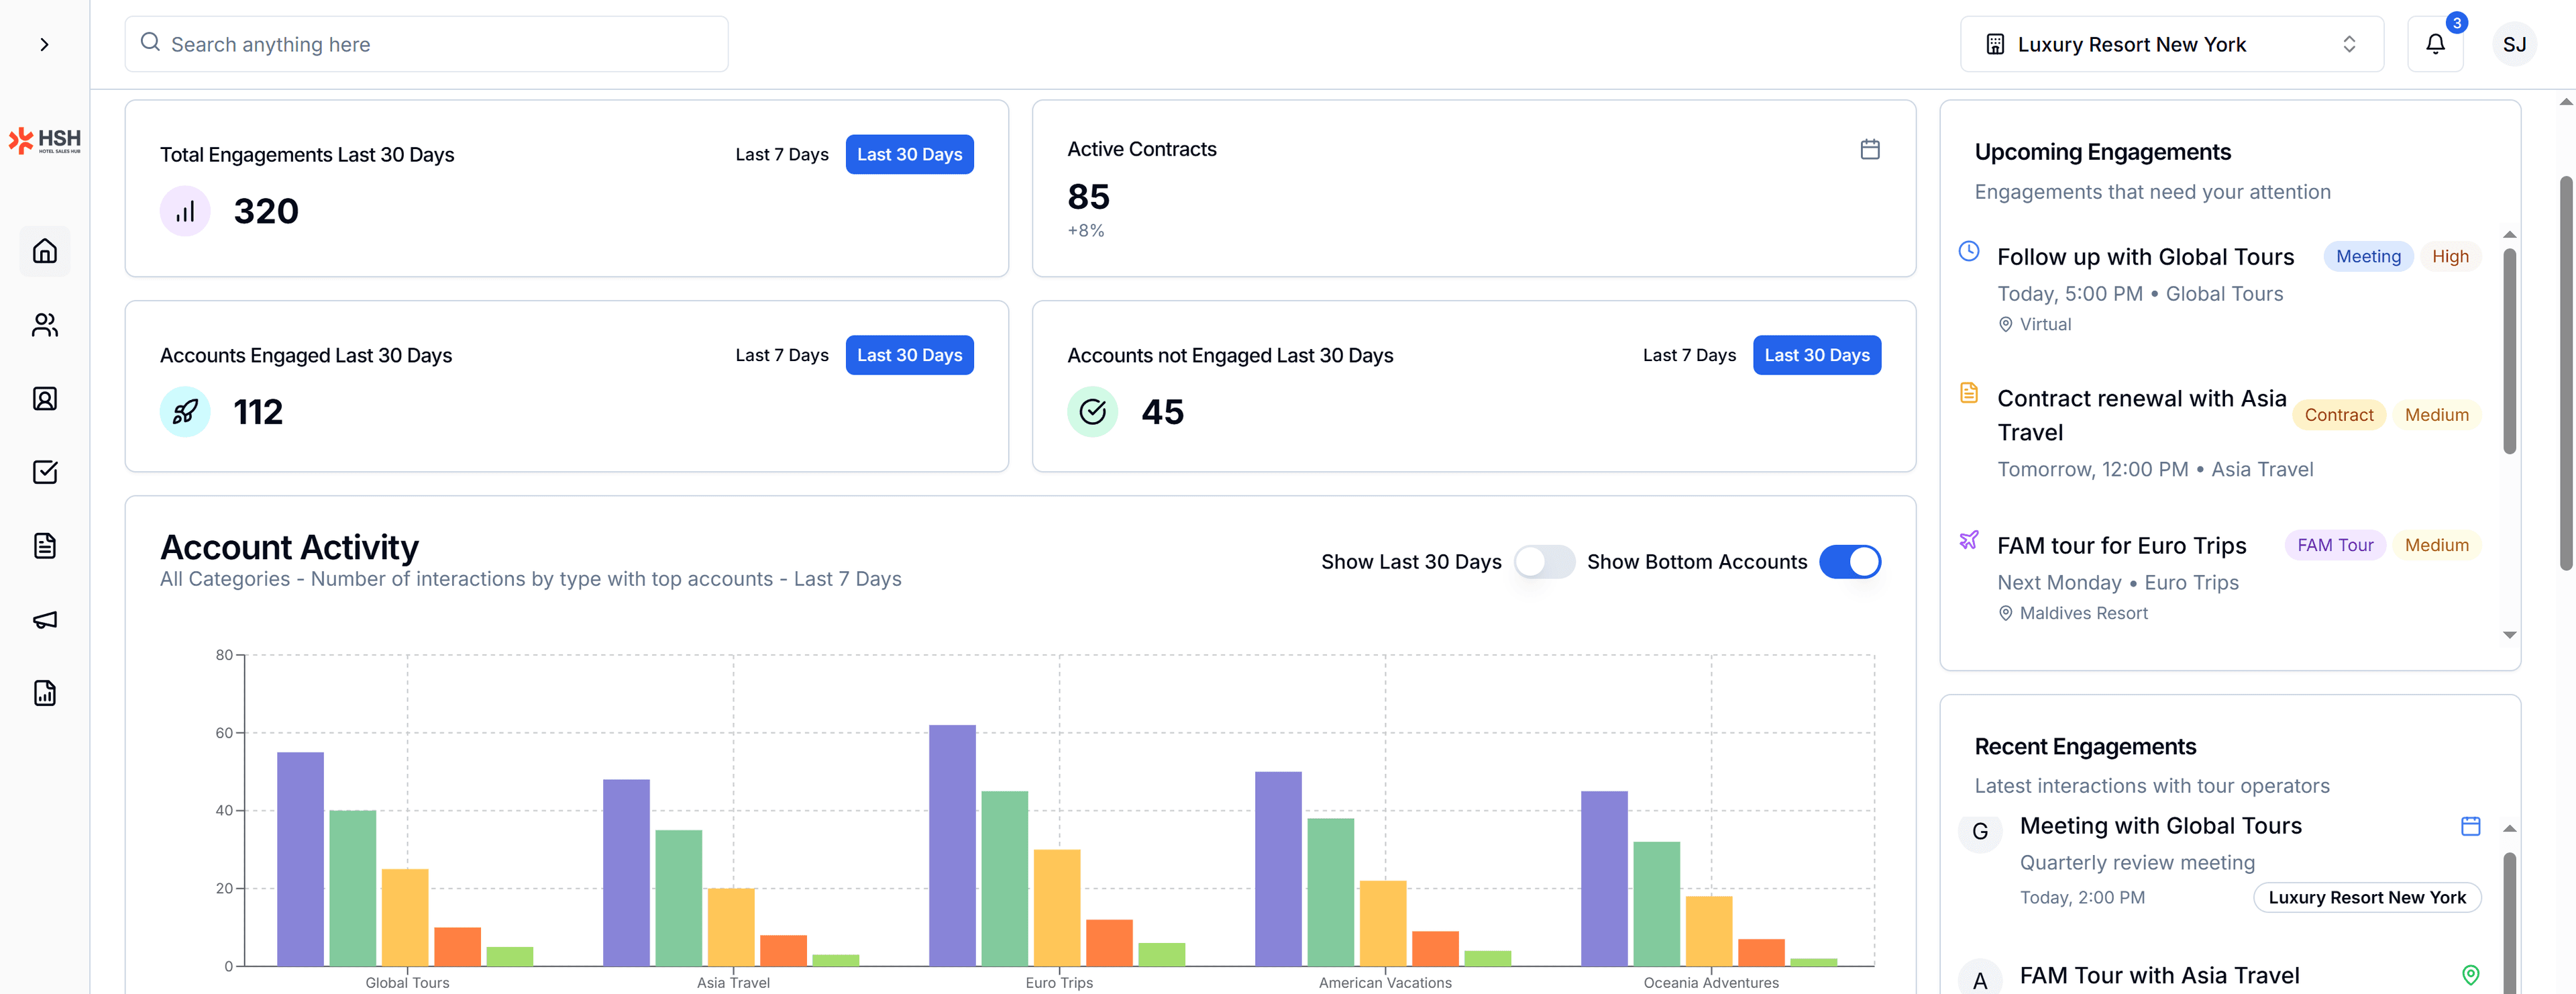Open the Home dashboard sidebar icon
The width and height of the screenshot is (2576, 994).
click(45, 251)
